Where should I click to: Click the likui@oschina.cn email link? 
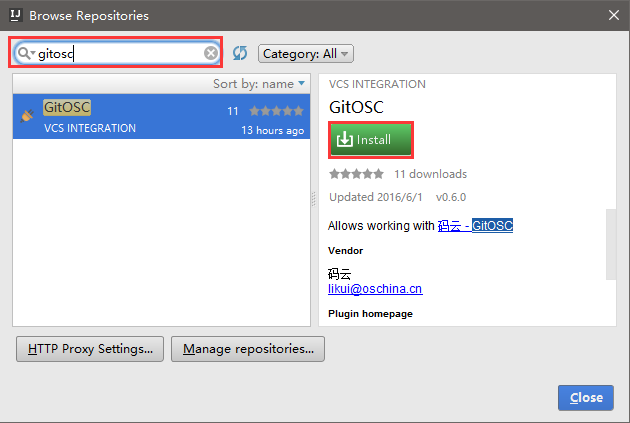(375, 289)
